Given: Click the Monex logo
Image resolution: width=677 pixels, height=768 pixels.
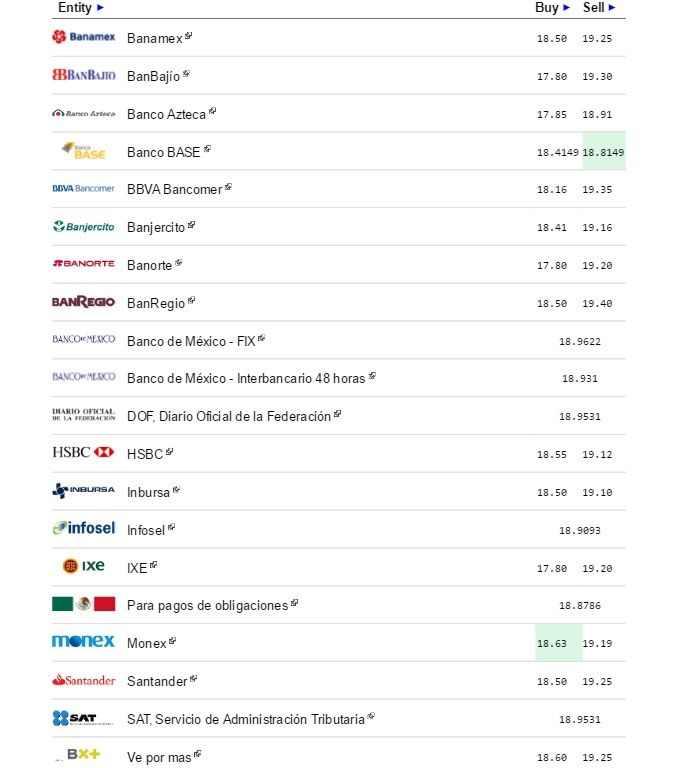Looking at the screenshot, I should click(83, 641).
